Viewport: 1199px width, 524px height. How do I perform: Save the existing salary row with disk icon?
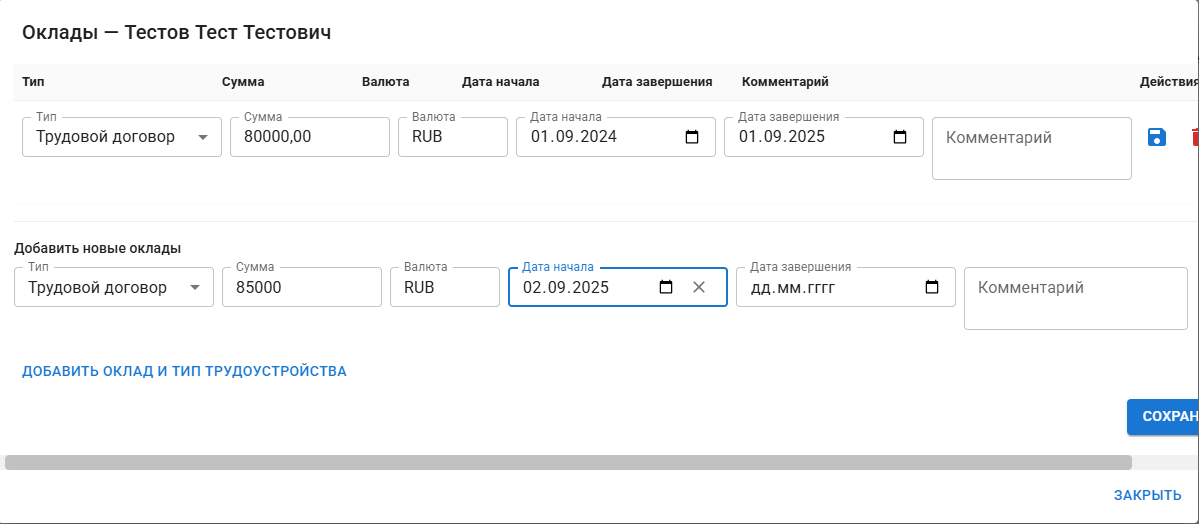coord(1156,137)
